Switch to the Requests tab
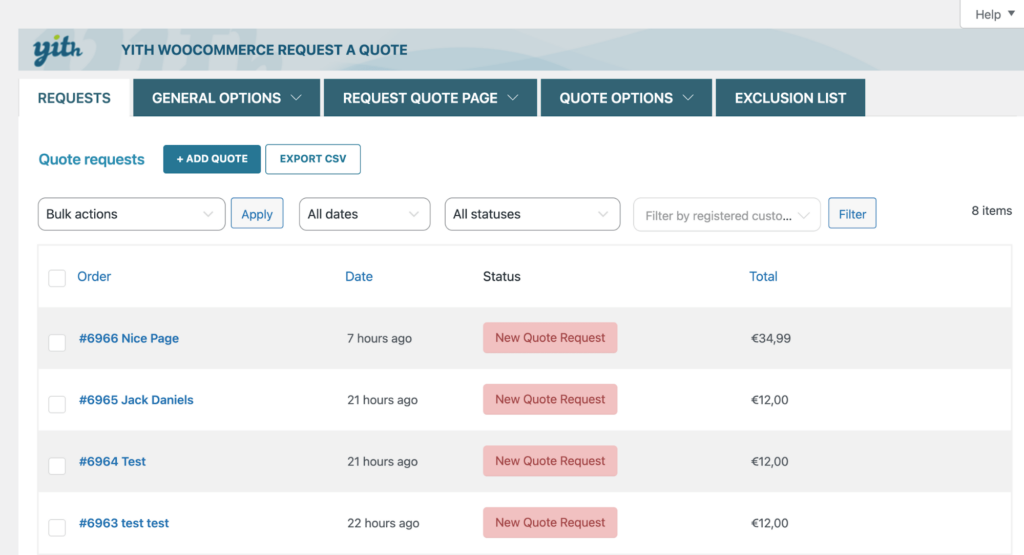Viewport: 1024px width, 555px height. [x=74, y=98]
